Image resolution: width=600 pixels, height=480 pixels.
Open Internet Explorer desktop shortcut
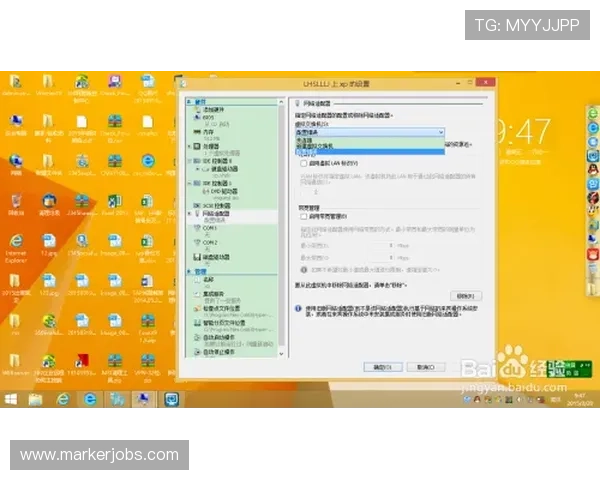click(x=16, y=247)
